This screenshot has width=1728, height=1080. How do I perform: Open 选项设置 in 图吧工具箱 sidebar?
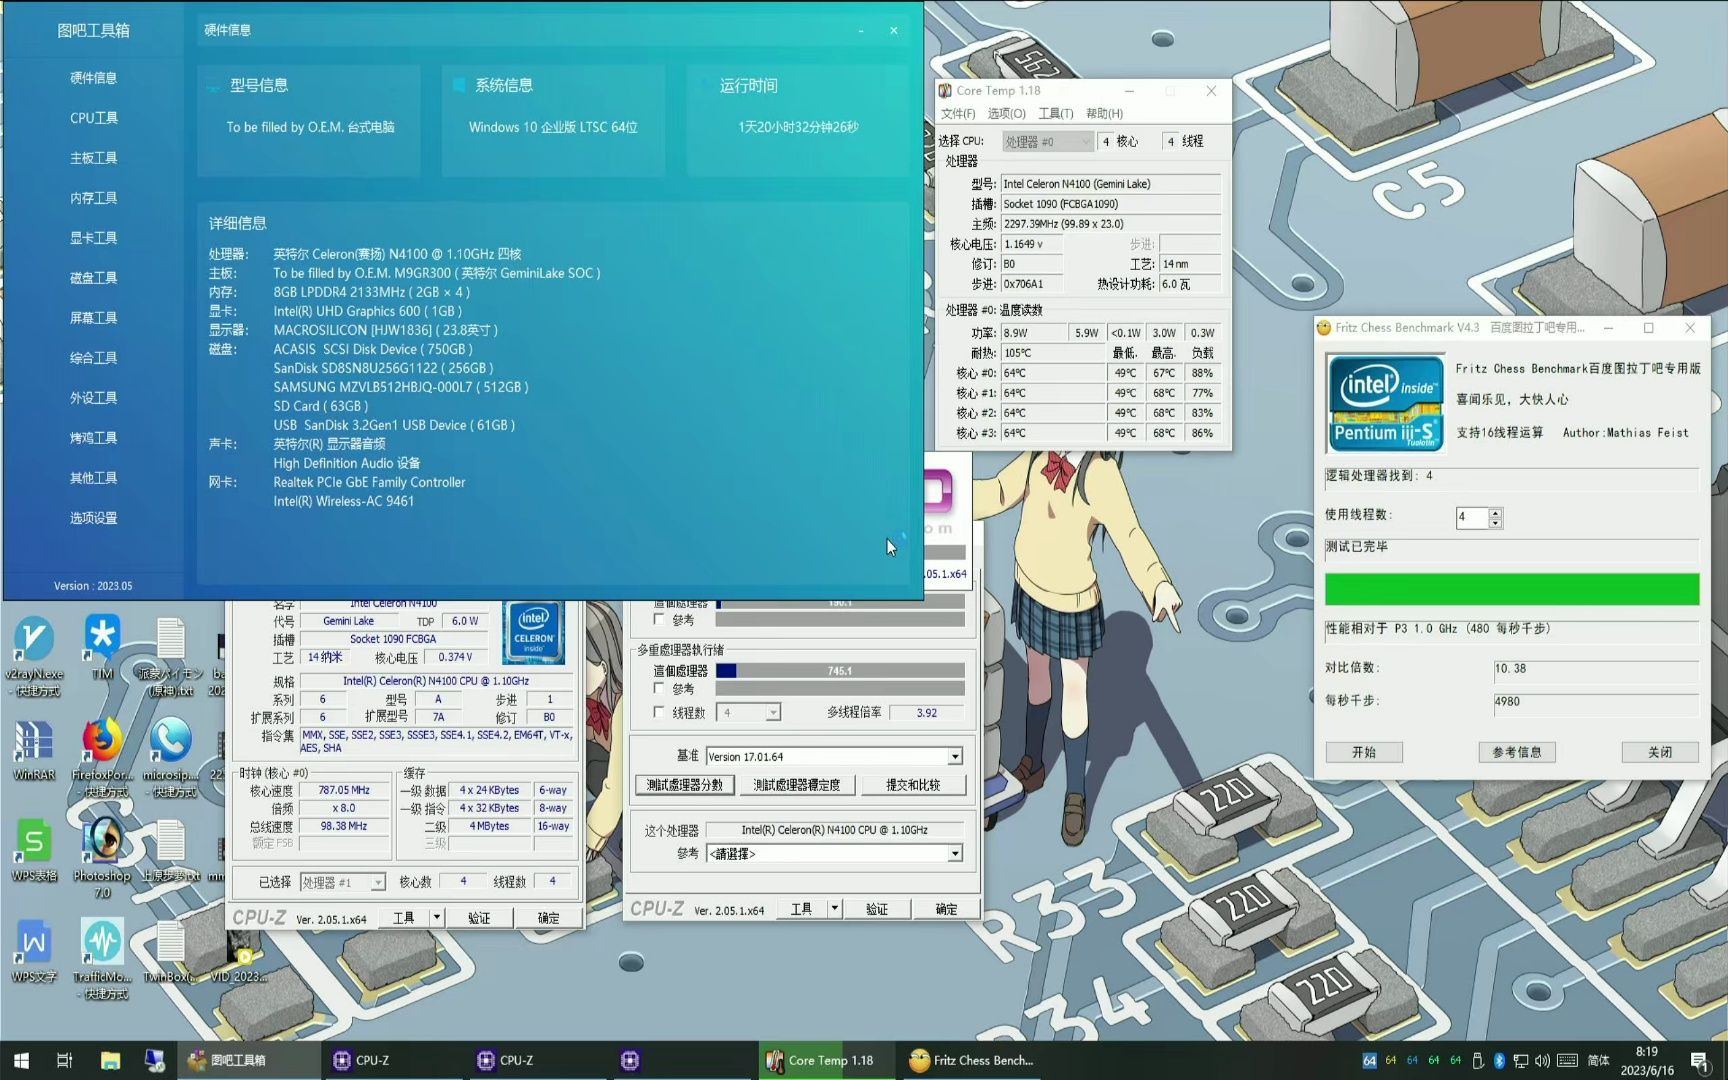tap(94, 518)
